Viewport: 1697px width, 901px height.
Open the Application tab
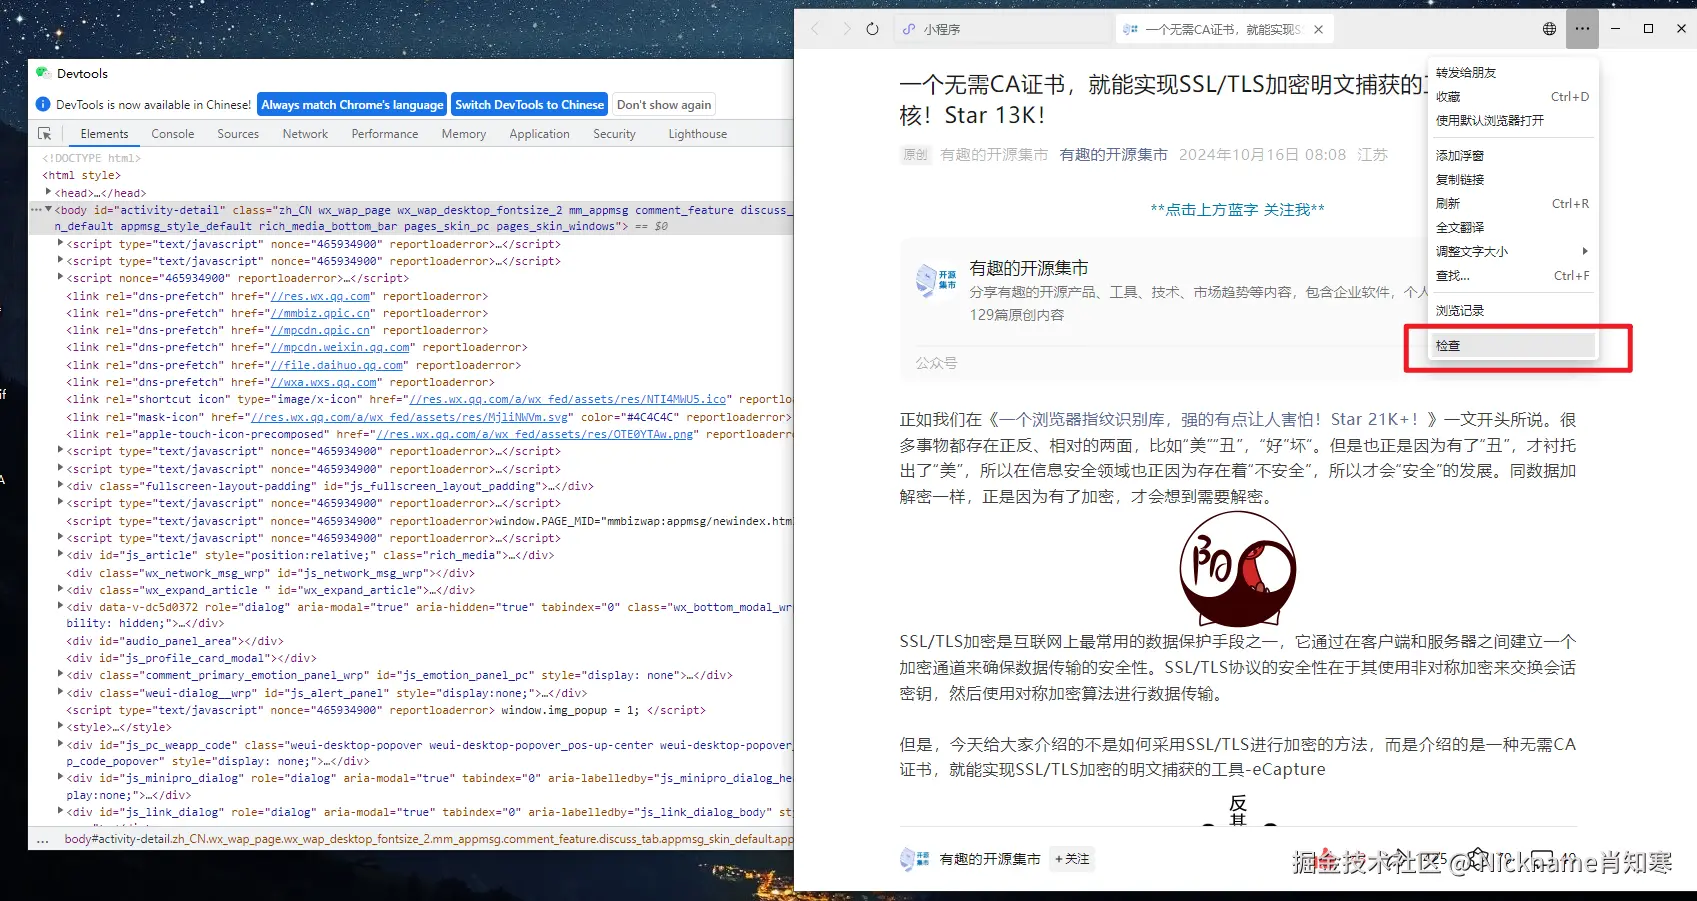[539, 134]
